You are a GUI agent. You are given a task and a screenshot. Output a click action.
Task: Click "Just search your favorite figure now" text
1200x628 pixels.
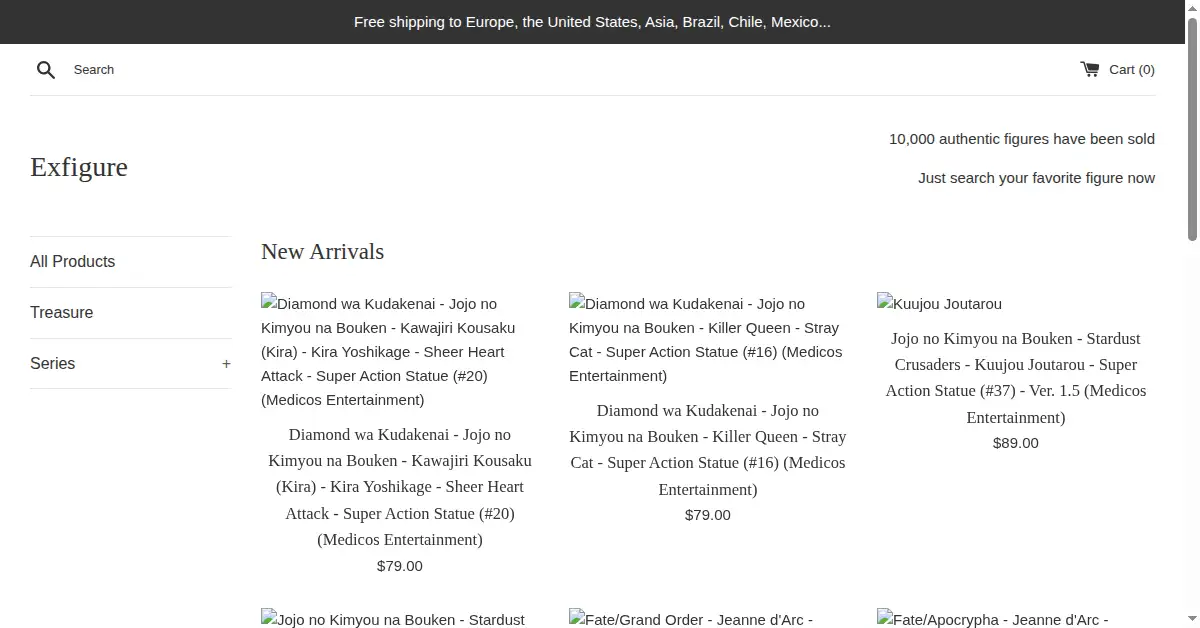pos(1036,178)
